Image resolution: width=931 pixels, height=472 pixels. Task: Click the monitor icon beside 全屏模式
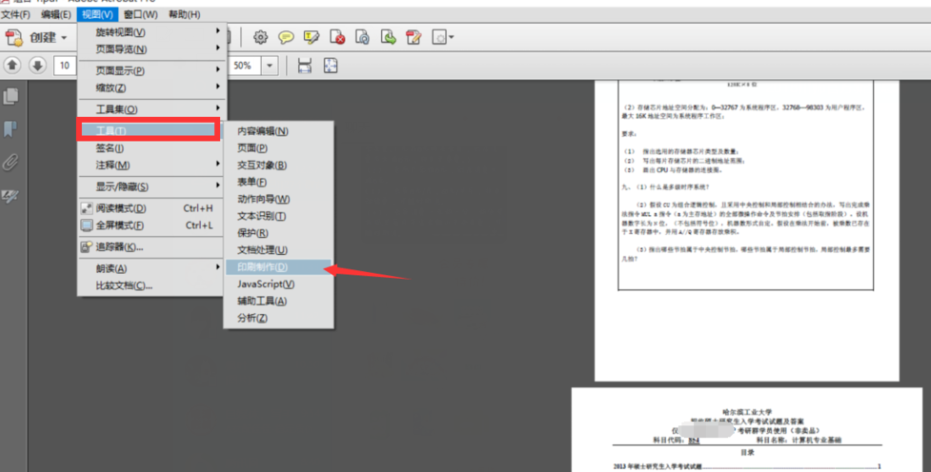point(87,226)
